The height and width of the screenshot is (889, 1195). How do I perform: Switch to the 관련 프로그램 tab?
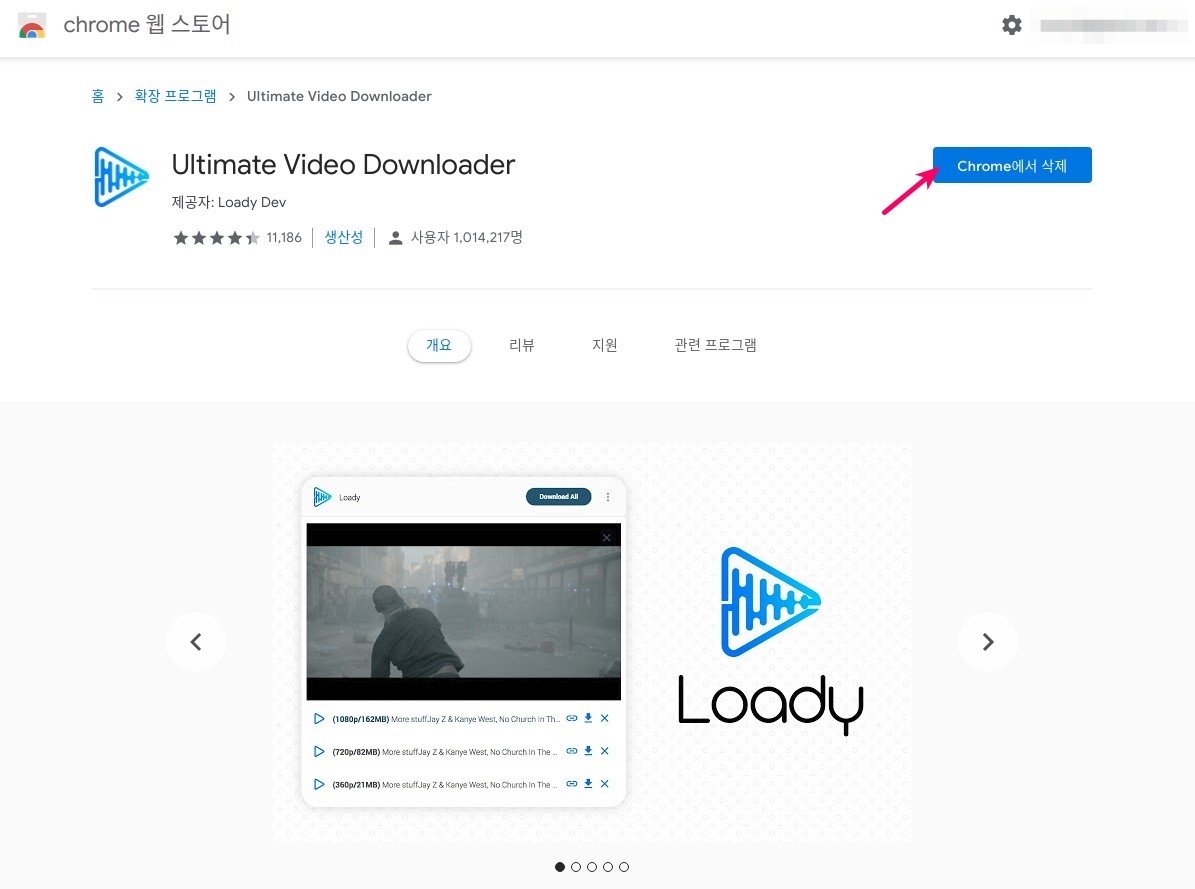point(716,345)
